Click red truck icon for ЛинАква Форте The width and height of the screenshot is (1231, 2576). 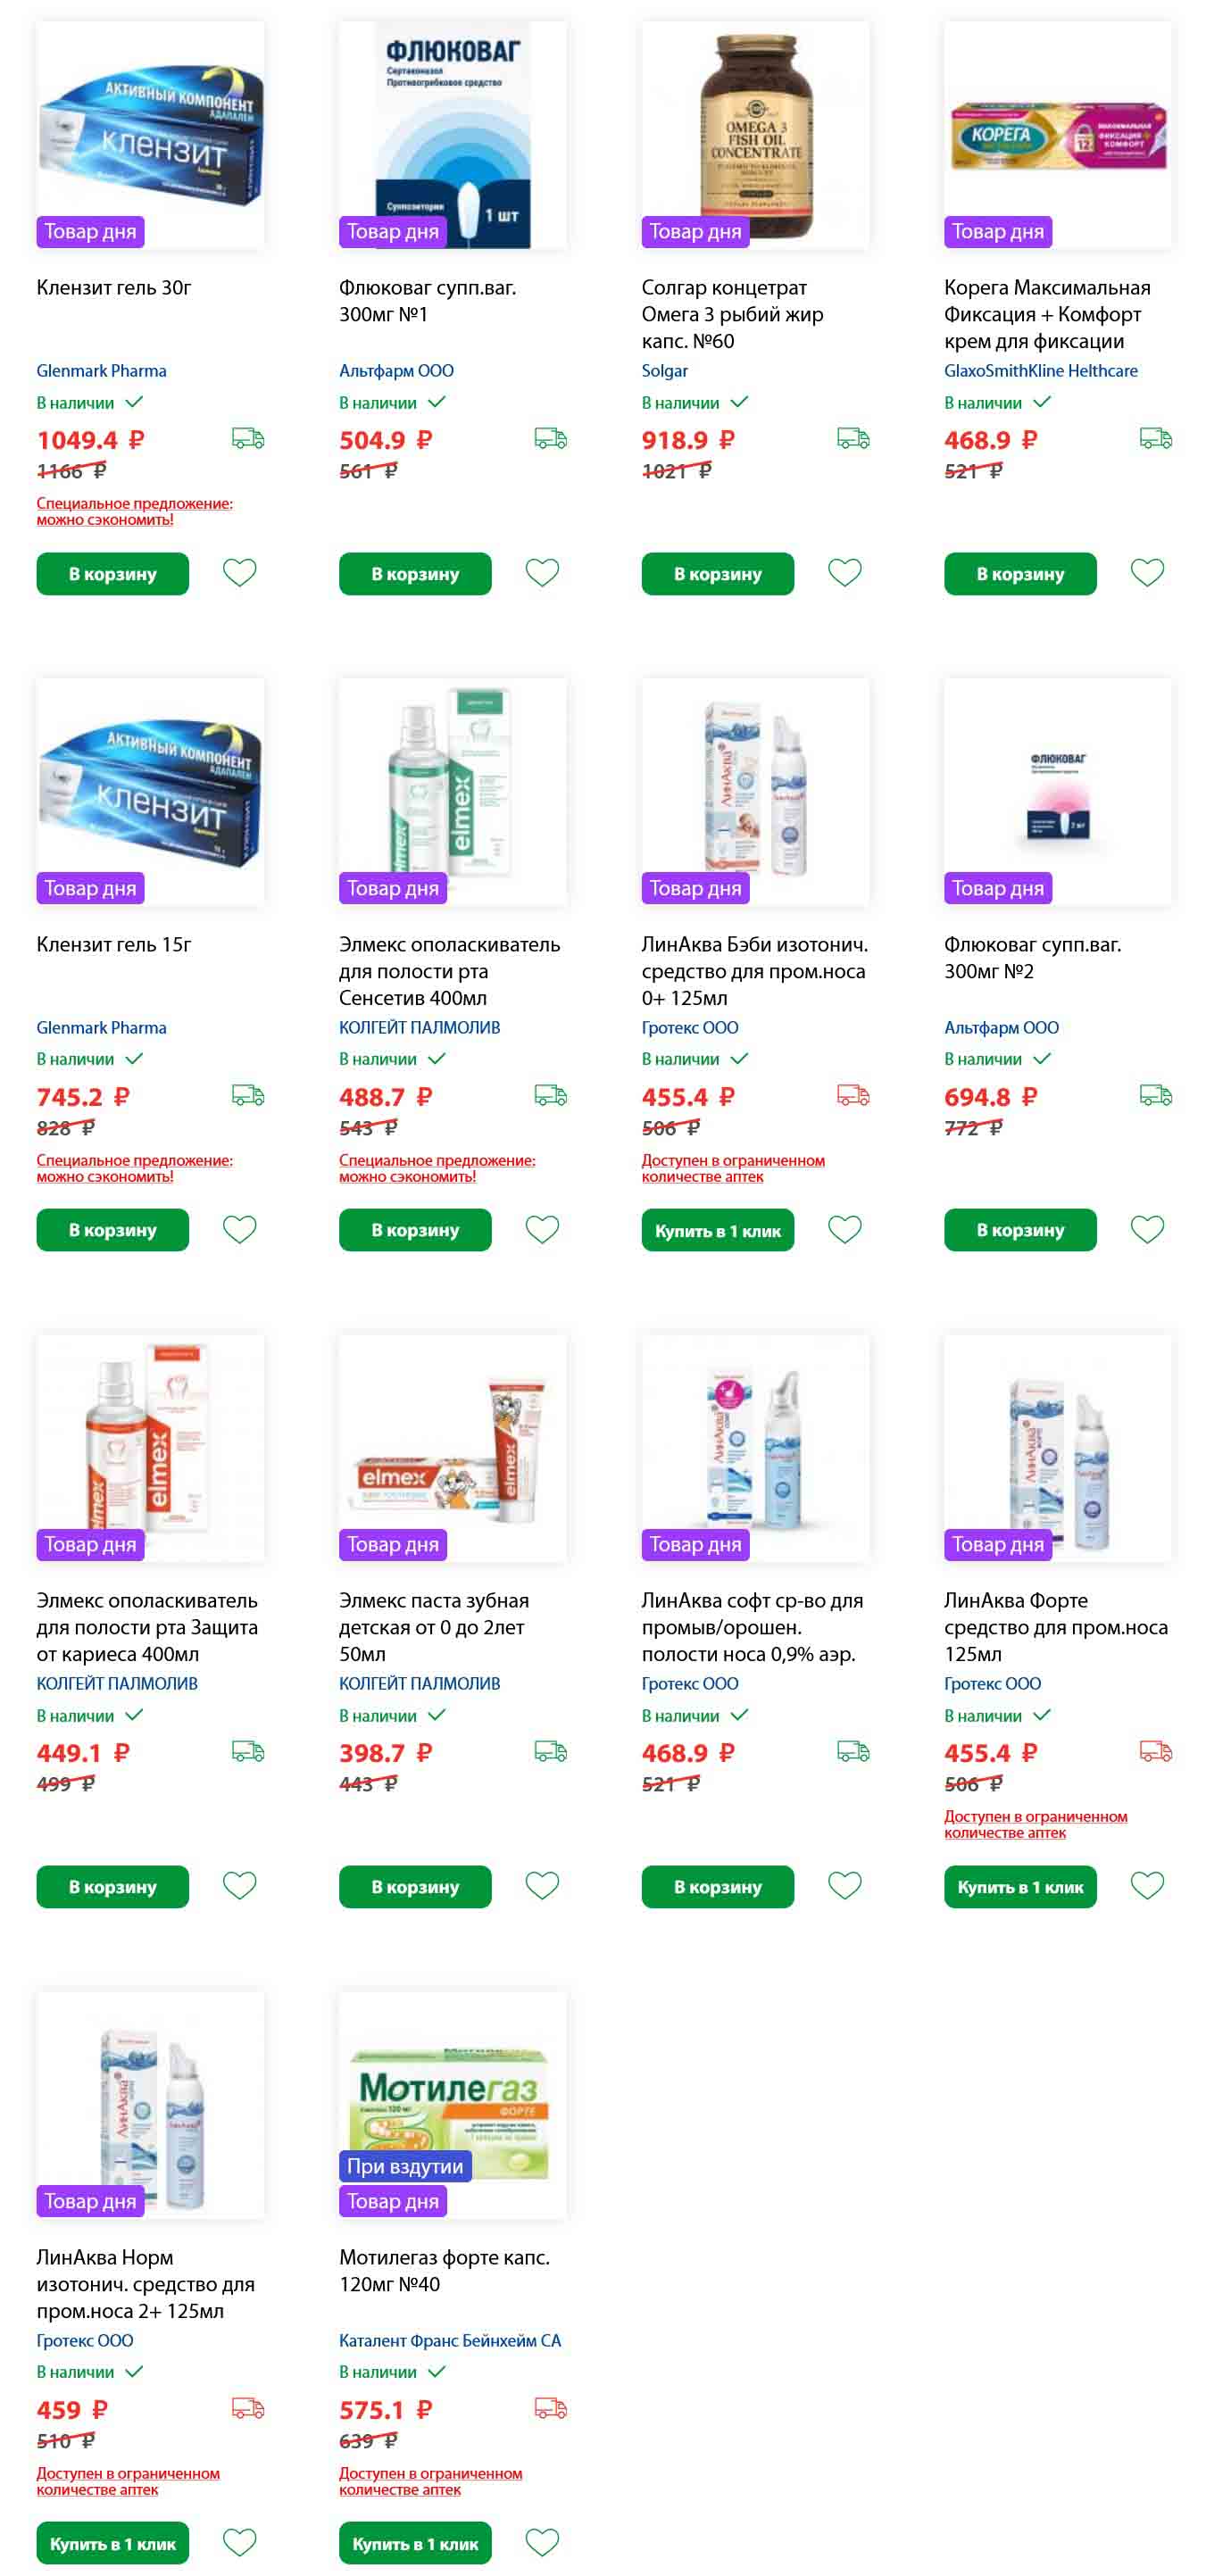(x=1155, y=1751)
